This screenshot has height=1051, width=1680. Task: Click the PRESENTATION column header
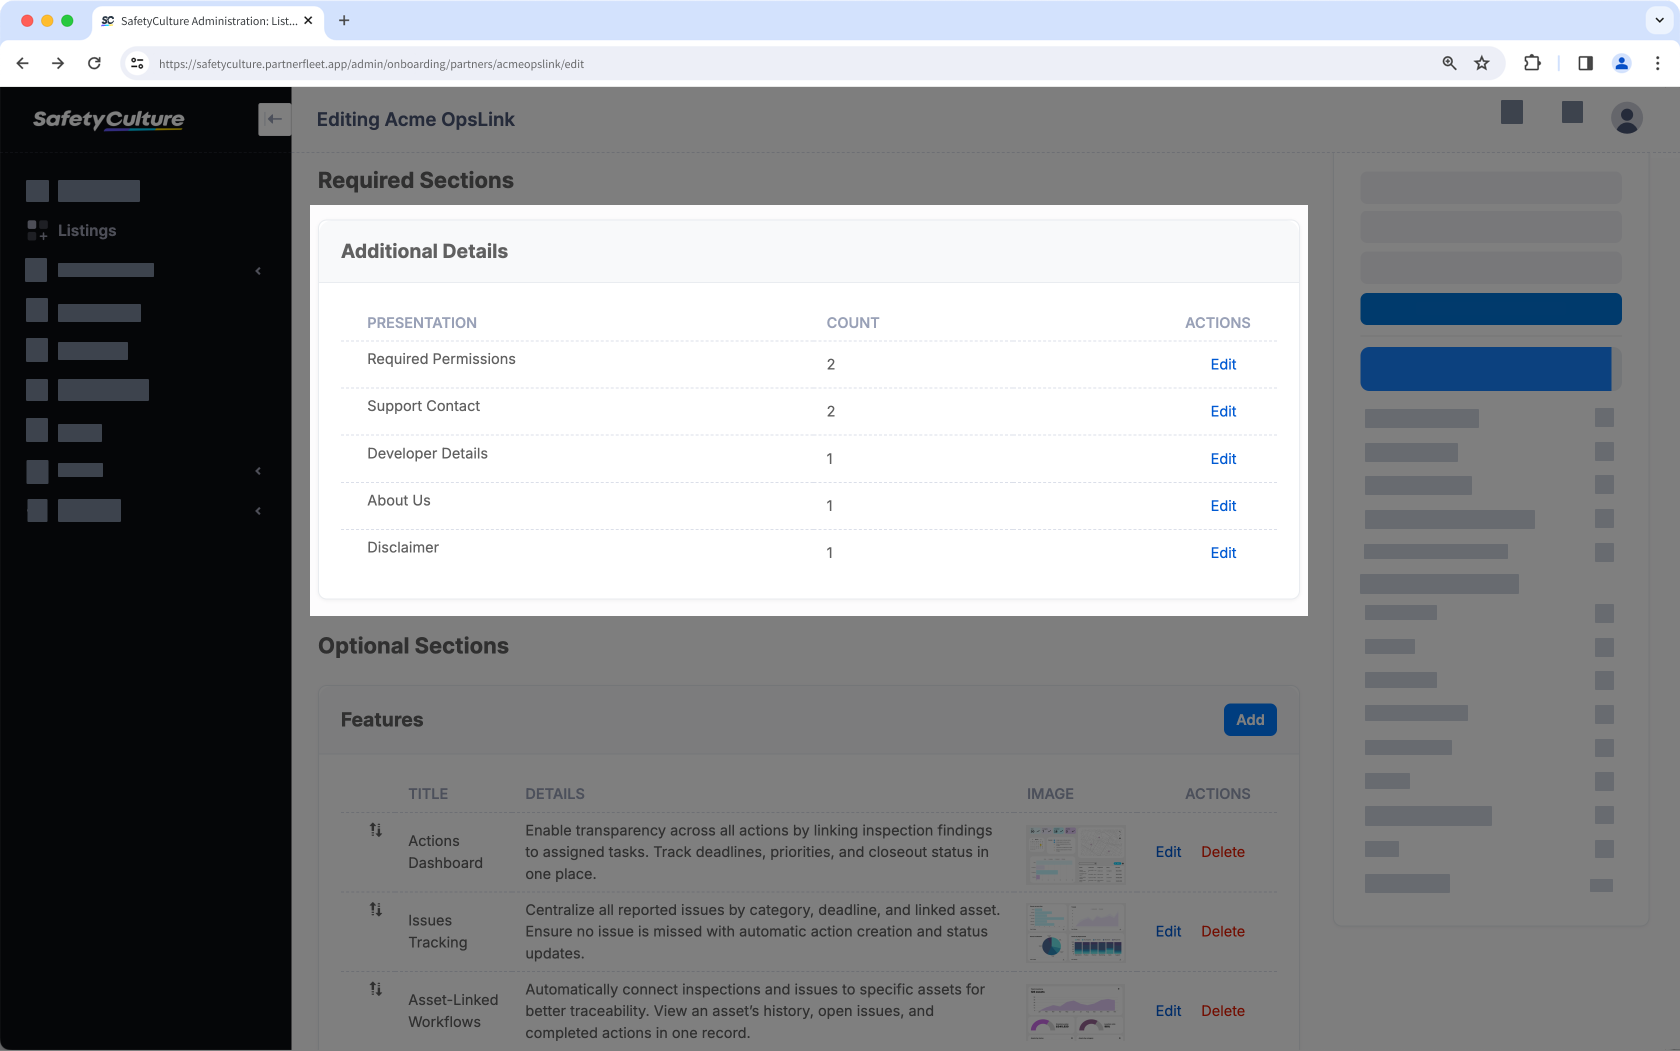pos(422,323)
